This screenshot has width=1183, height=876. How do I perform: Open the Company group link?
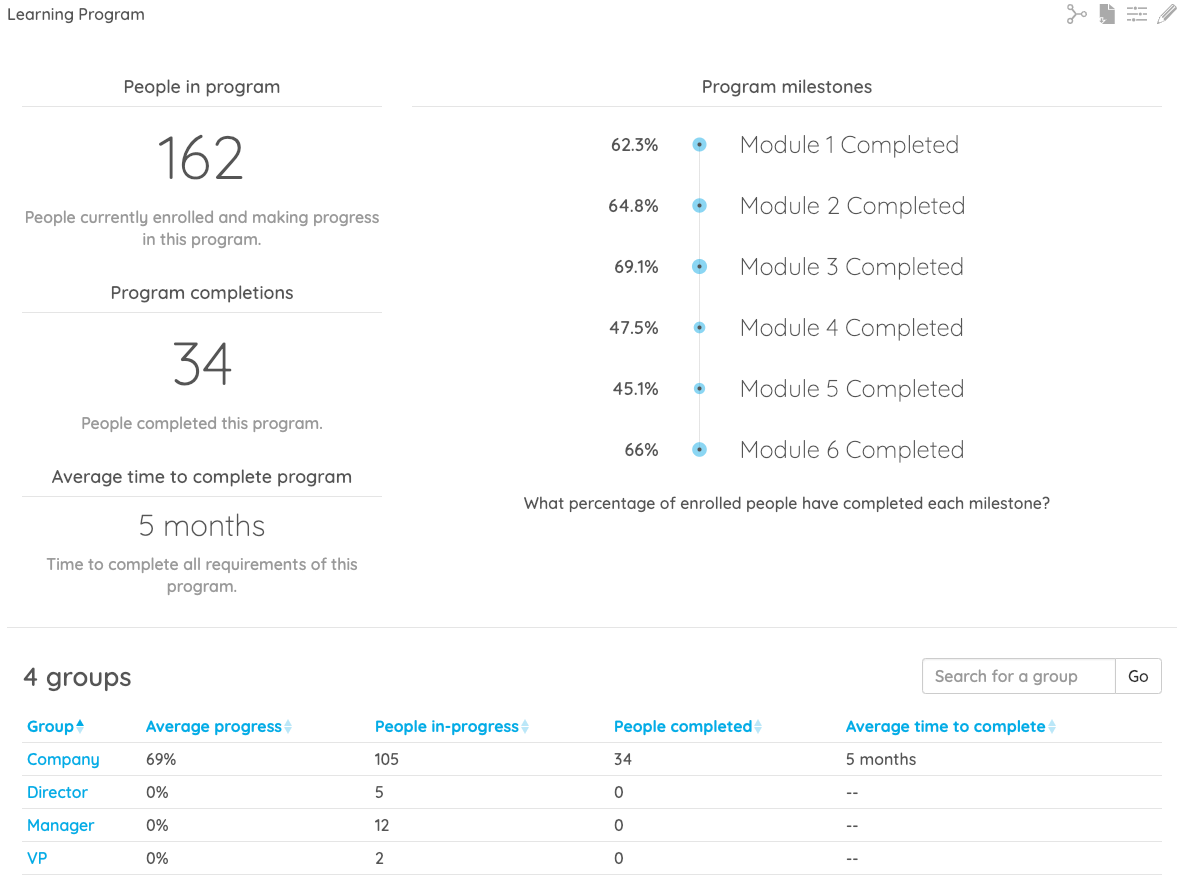(x=63, y=760)
